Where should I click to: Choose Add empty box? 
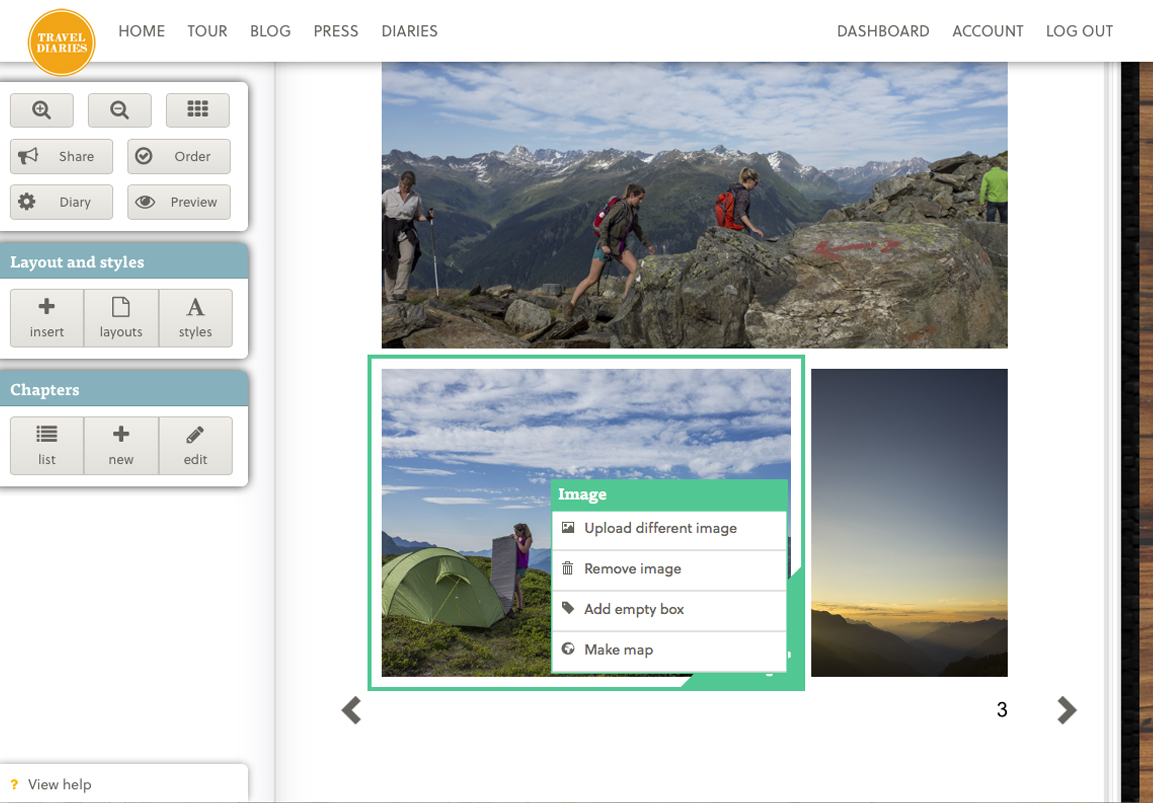pos(669,610)
